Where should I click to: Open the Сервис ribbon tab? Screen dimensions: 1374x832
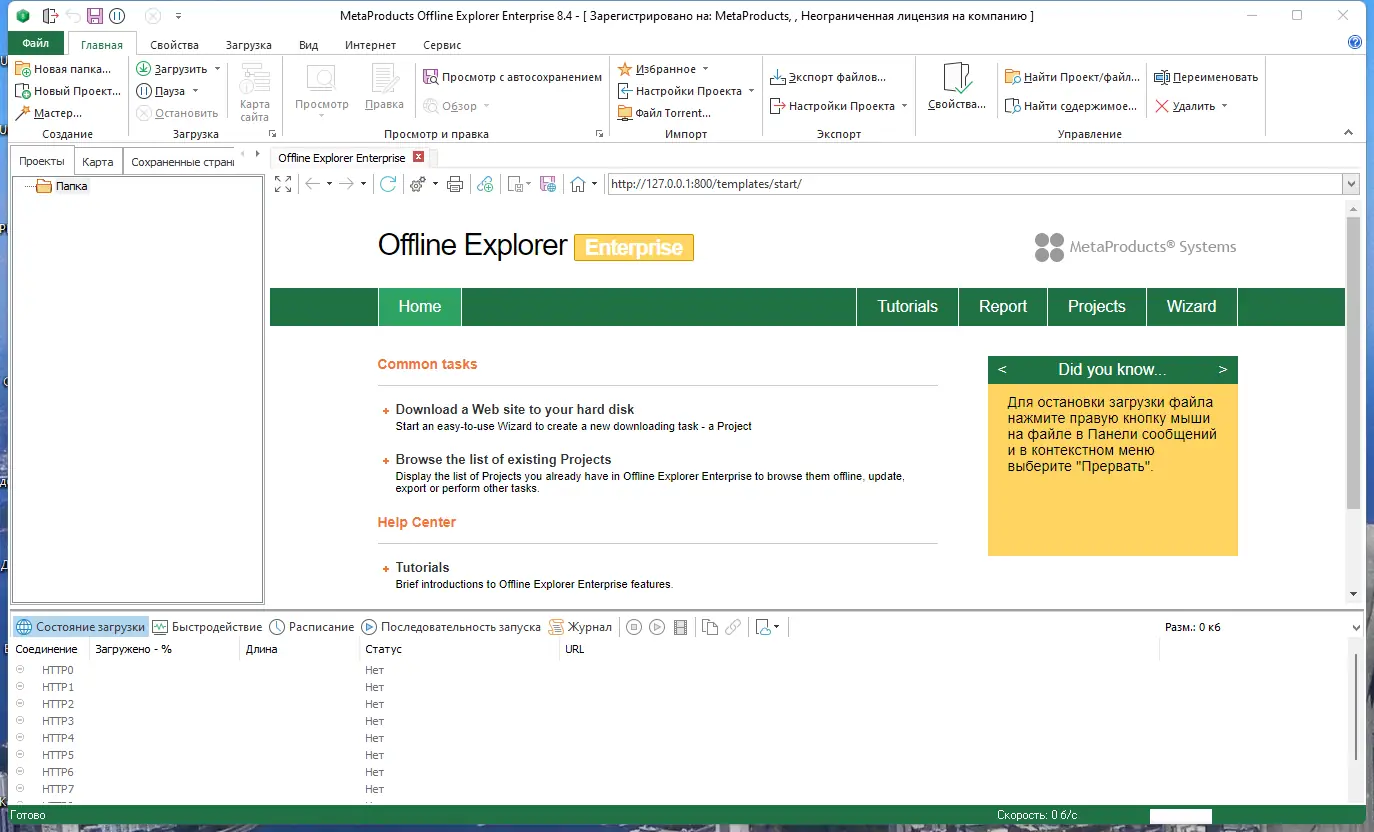click(442, 45)
